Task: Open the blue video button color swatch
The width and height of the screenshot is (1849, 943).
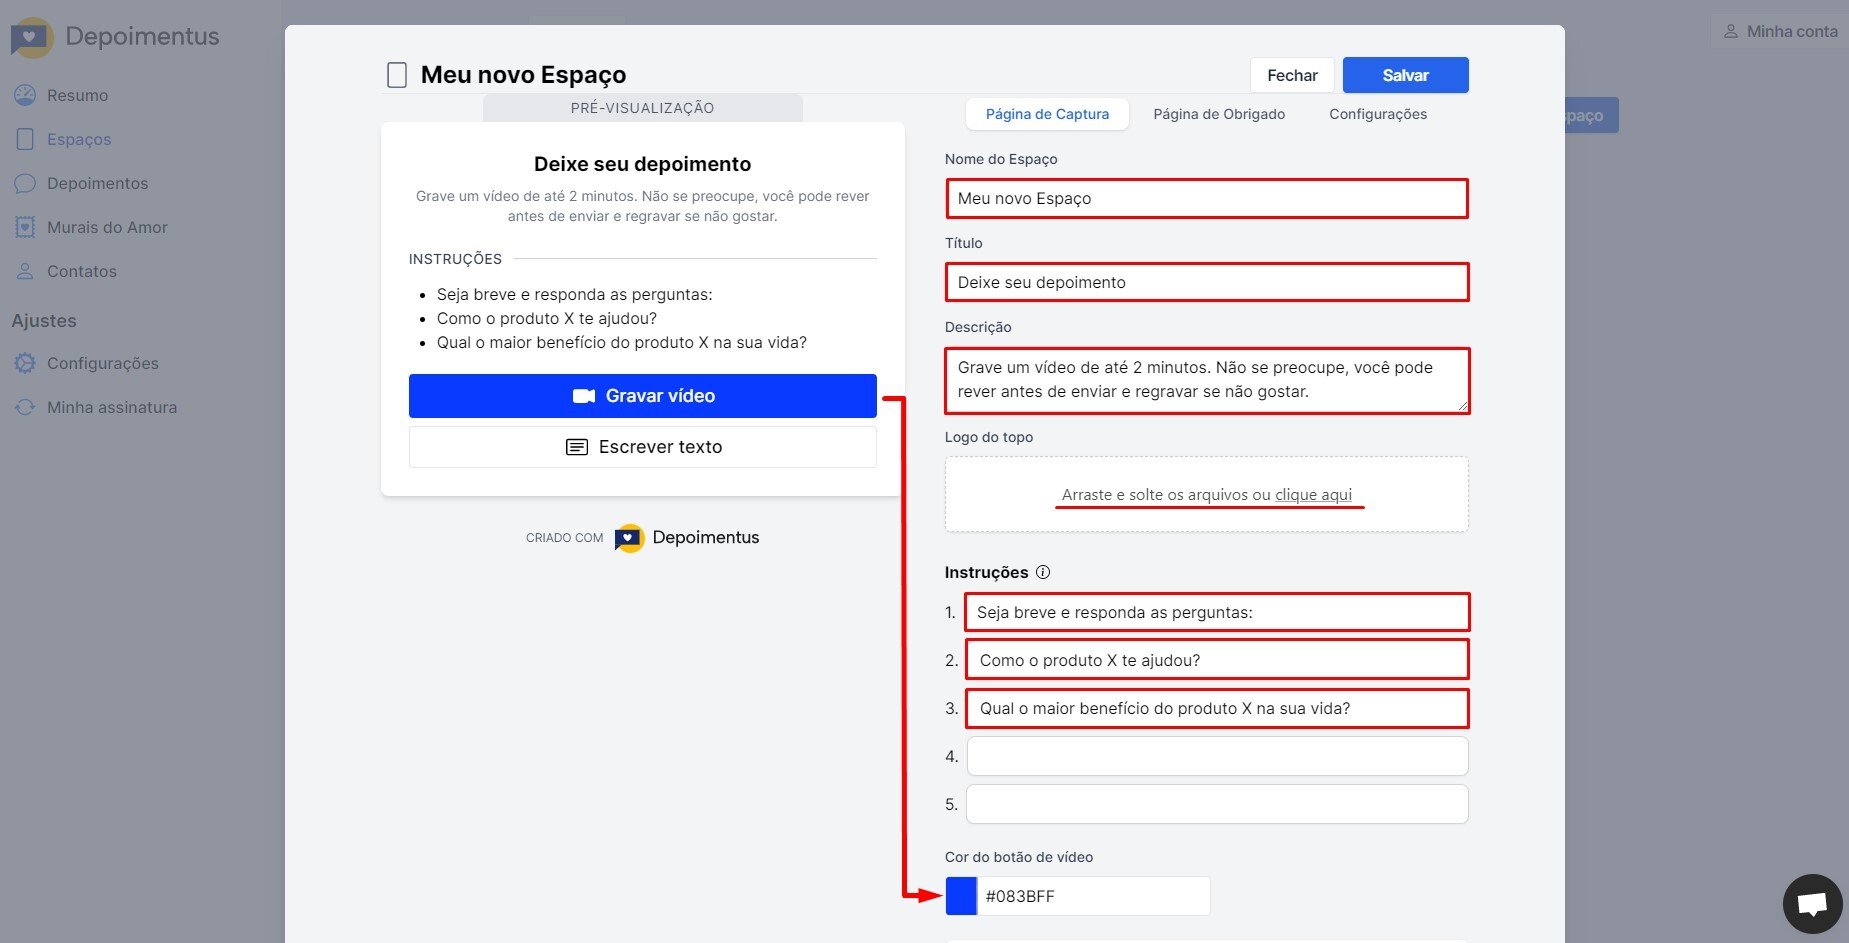Action: click(x=961, y=896)
